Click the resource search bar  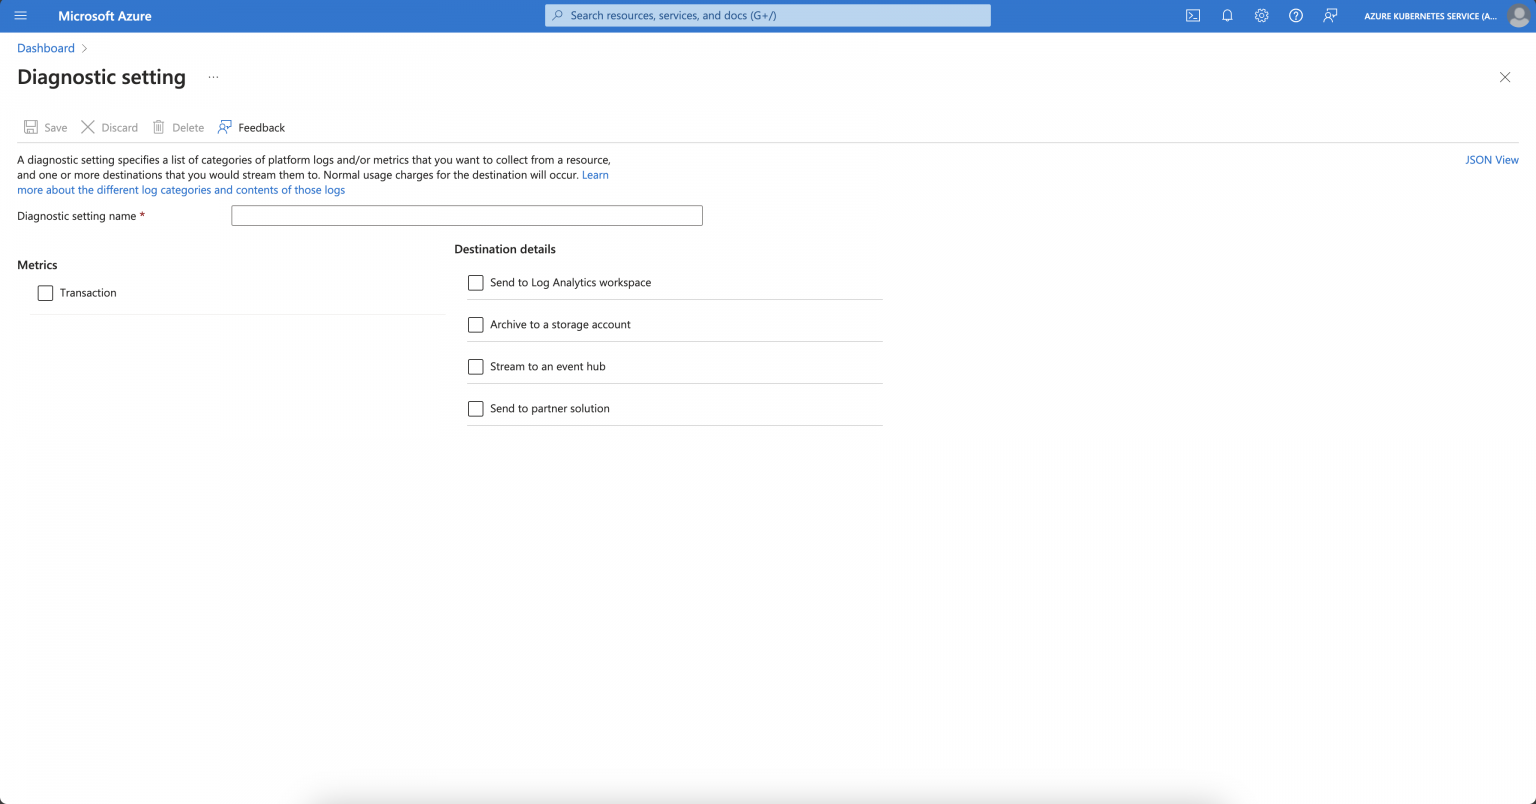(767, 15)
